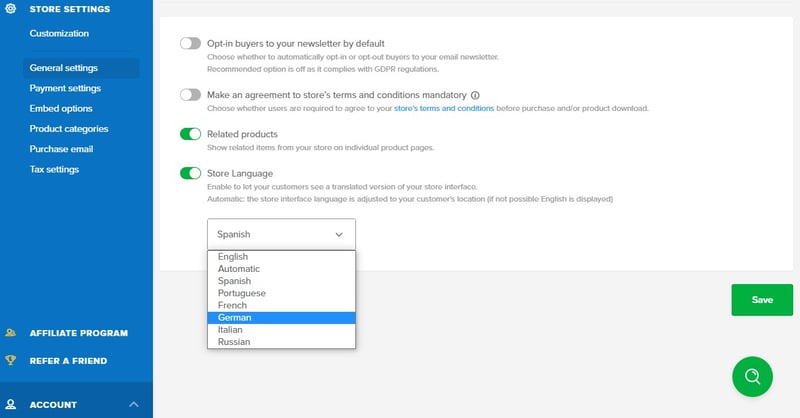Screen dimensions: 800x418
Task: Disable the Related products toggle
Action: pos(190,134)
